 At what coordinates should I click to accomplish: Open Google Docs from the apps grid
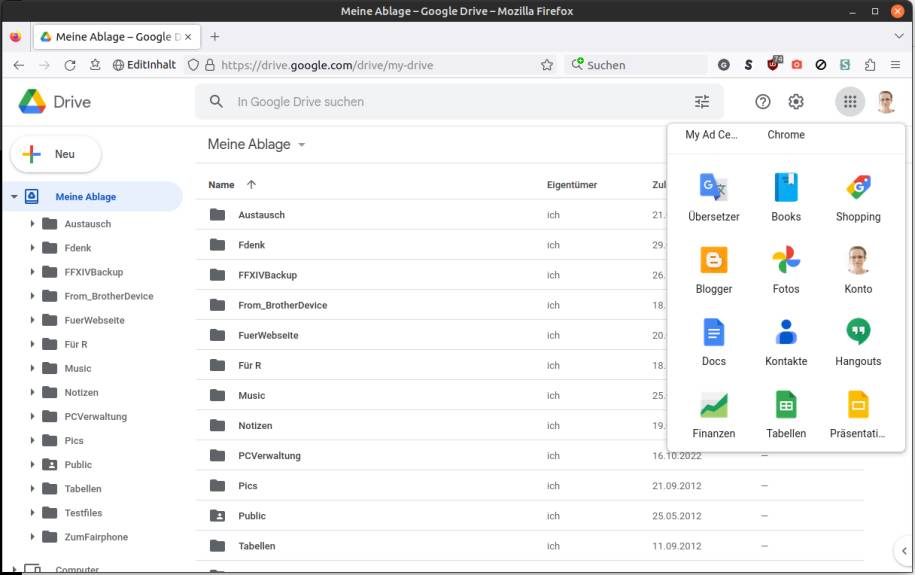[713, 340]
